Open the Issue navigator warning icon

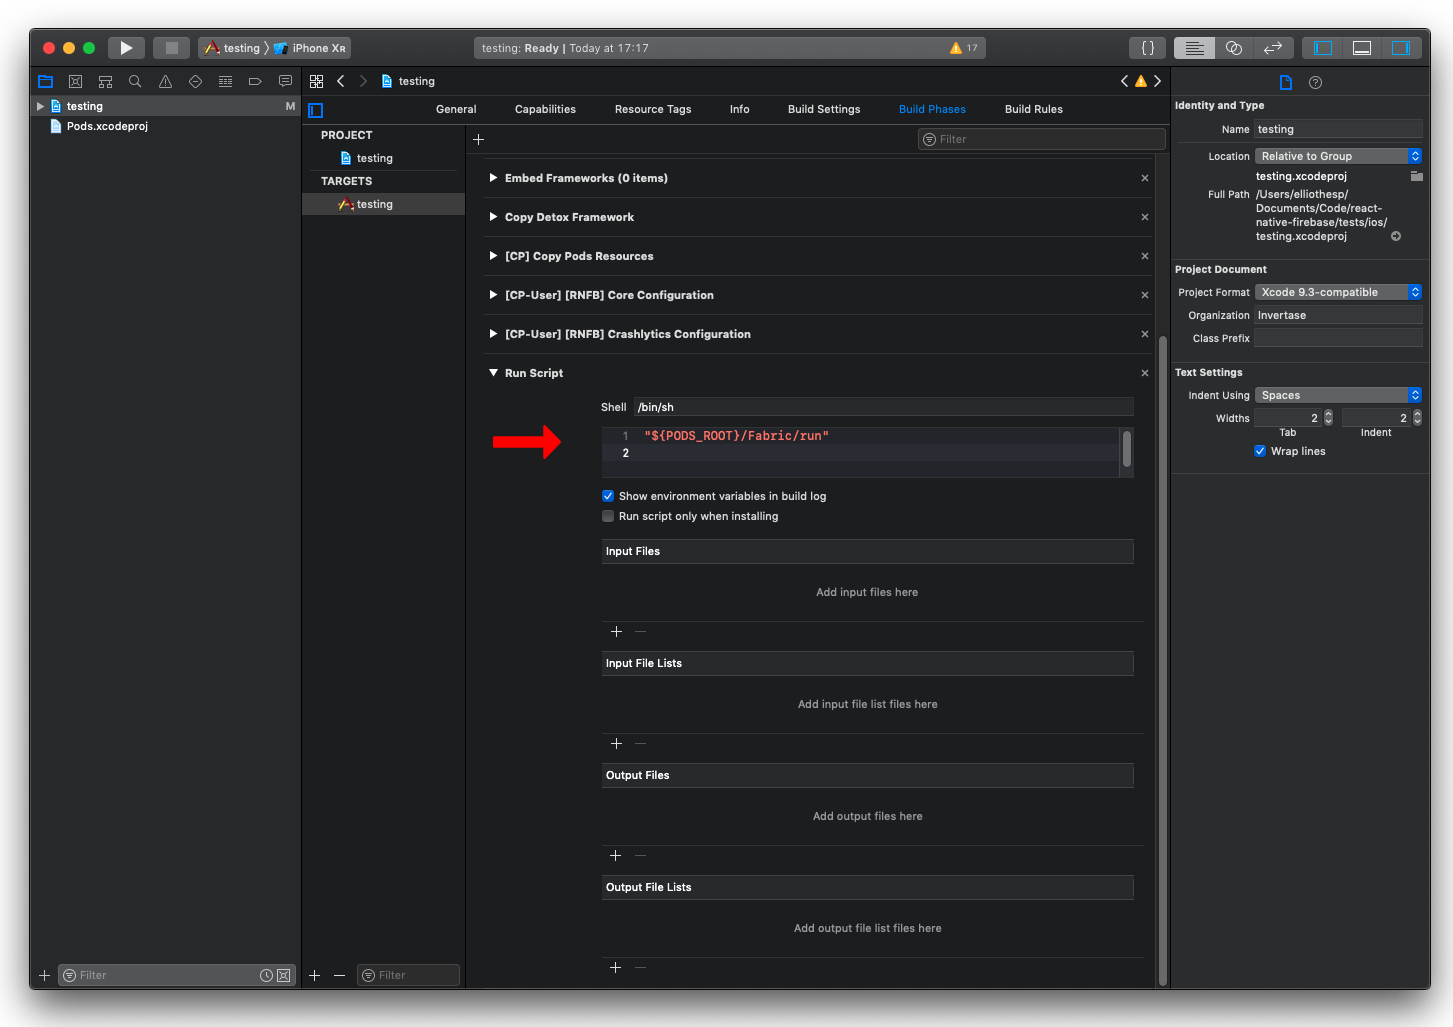165,82
